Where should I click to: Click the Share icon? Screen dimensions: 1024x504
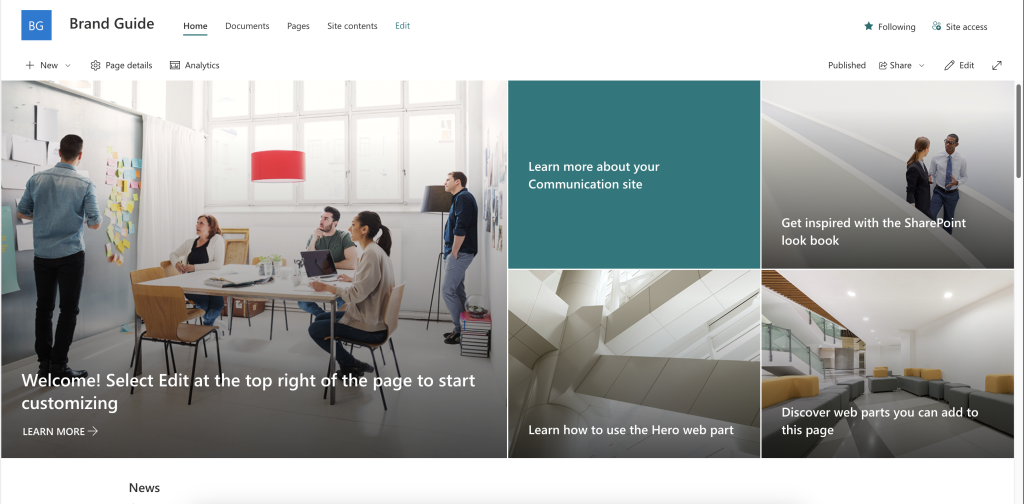point(883,65)
